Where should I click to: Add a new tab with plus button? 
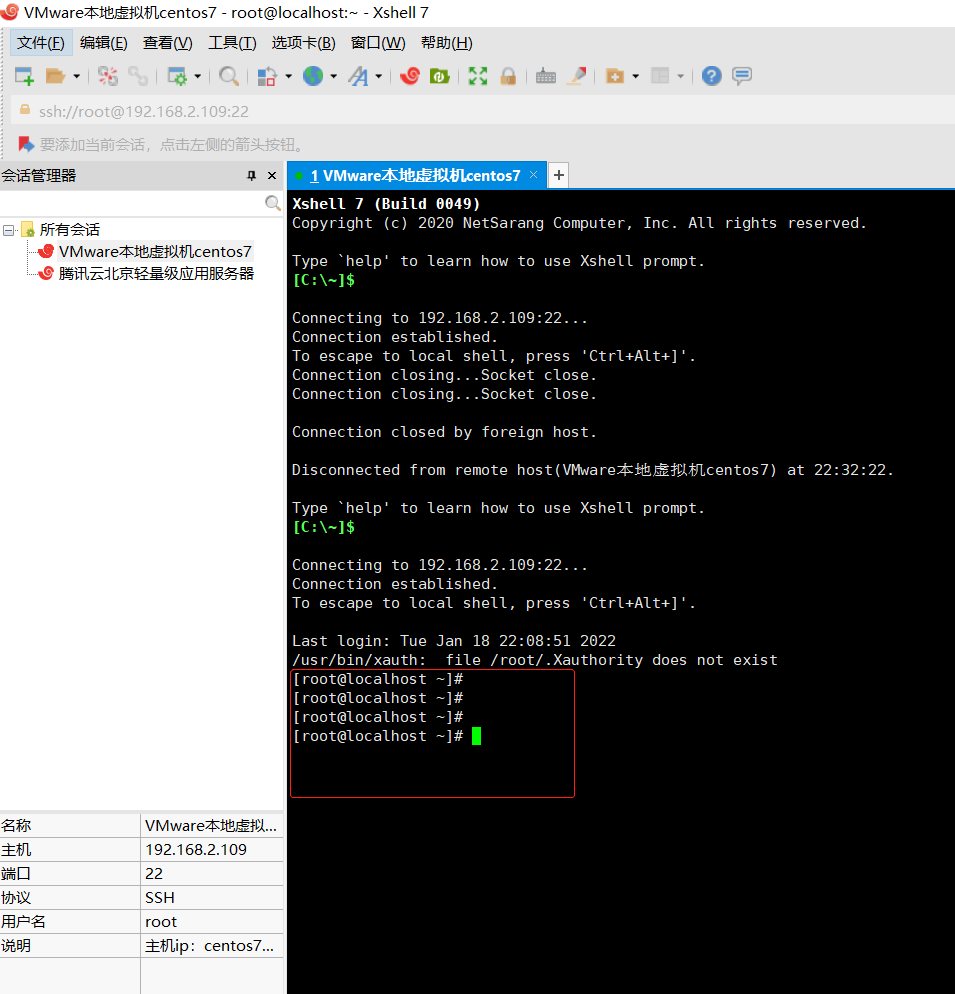pyautogui.click(x=559, y=175)
